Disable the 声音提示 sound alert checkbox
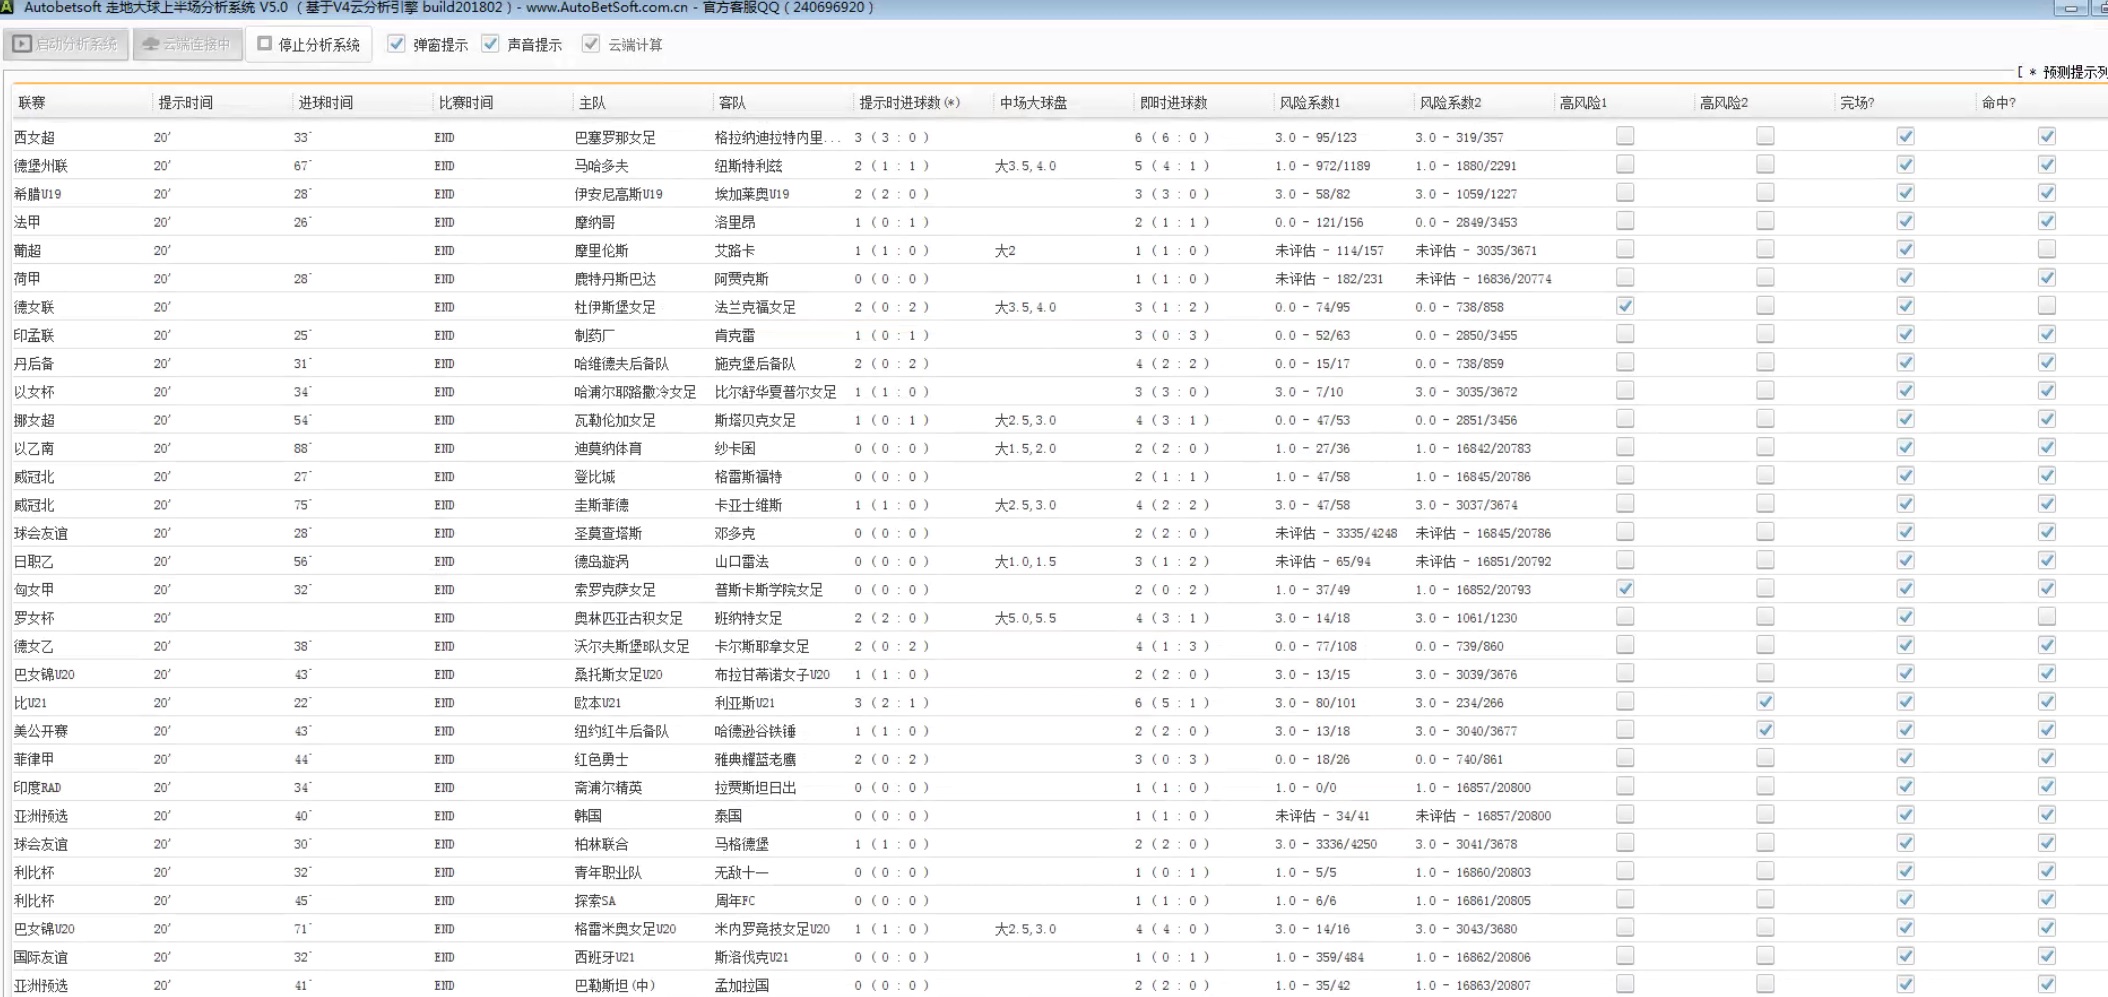 [x=490, y=44]
